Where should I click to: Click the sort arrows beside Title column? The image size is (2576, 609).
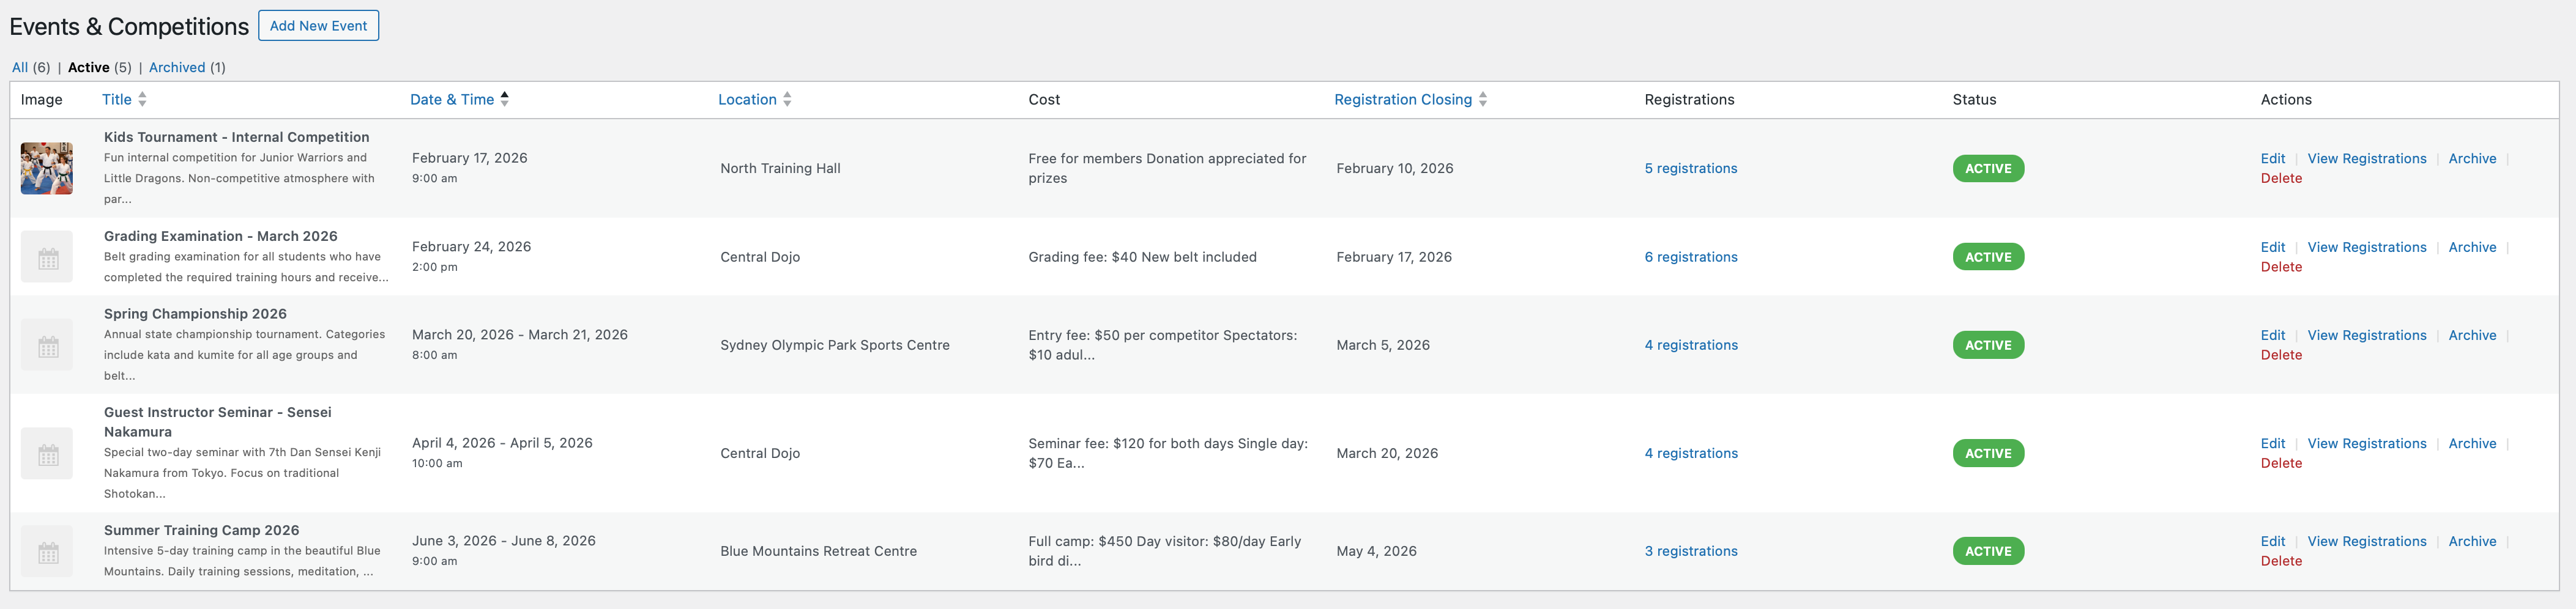142,99
